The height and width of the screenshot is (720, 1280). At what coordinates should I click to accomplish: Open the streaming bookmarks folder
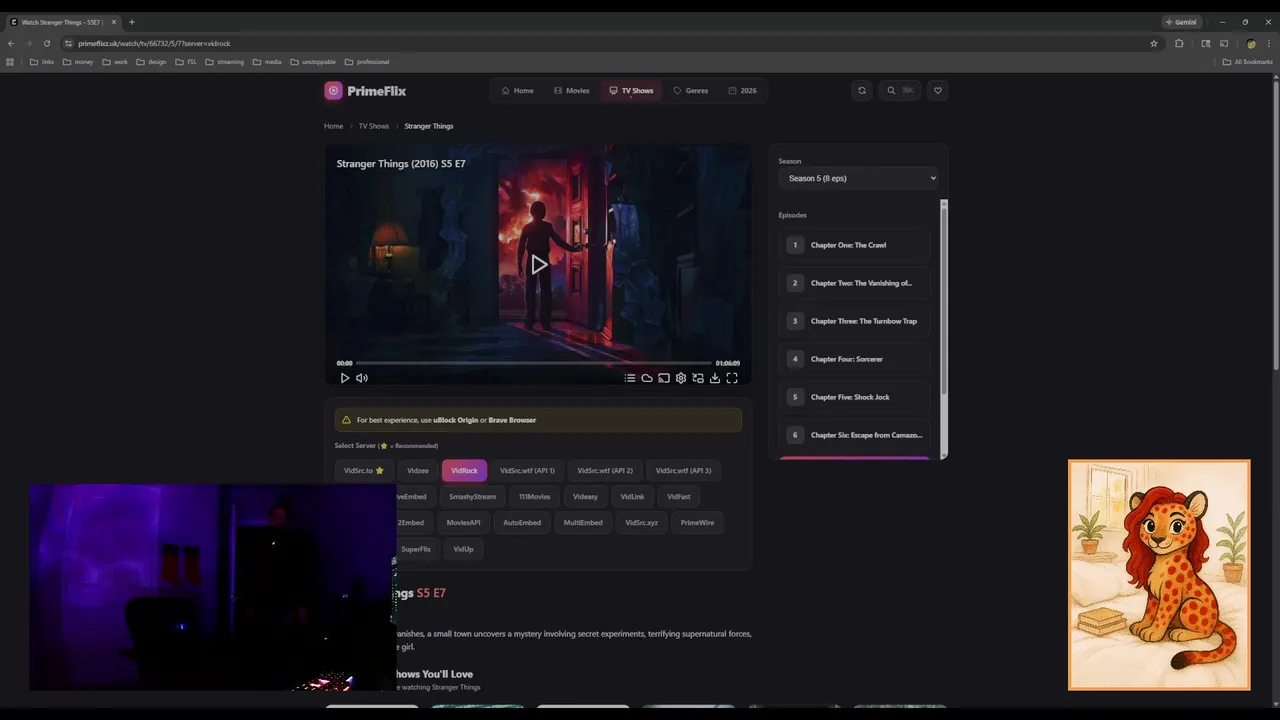[x=224, y=62]
